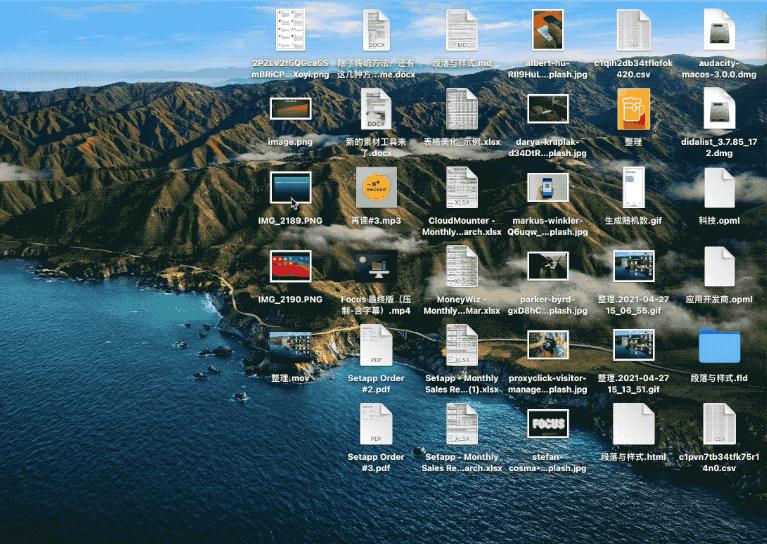767x544 pixels.
Task: Click the Setapp Order #3.pdf document
Action: tap(376, 424)
